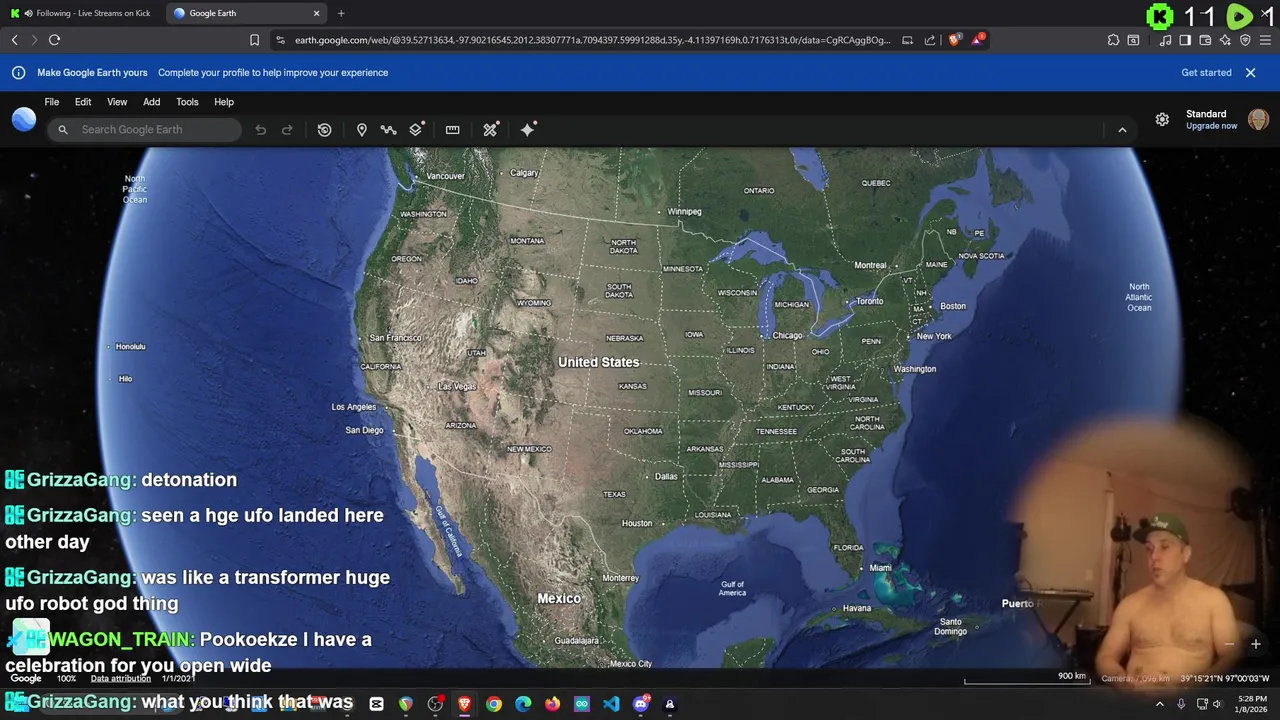Click the United States map label

coord(598,362)
